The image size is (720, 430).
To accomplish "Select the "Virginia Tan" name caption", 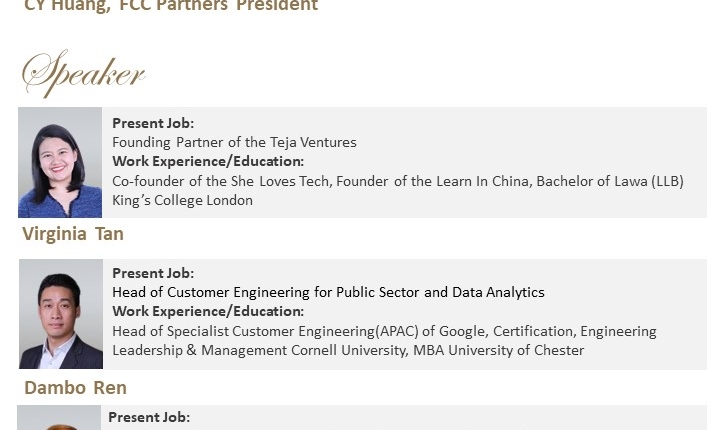I will pos(73,234).
